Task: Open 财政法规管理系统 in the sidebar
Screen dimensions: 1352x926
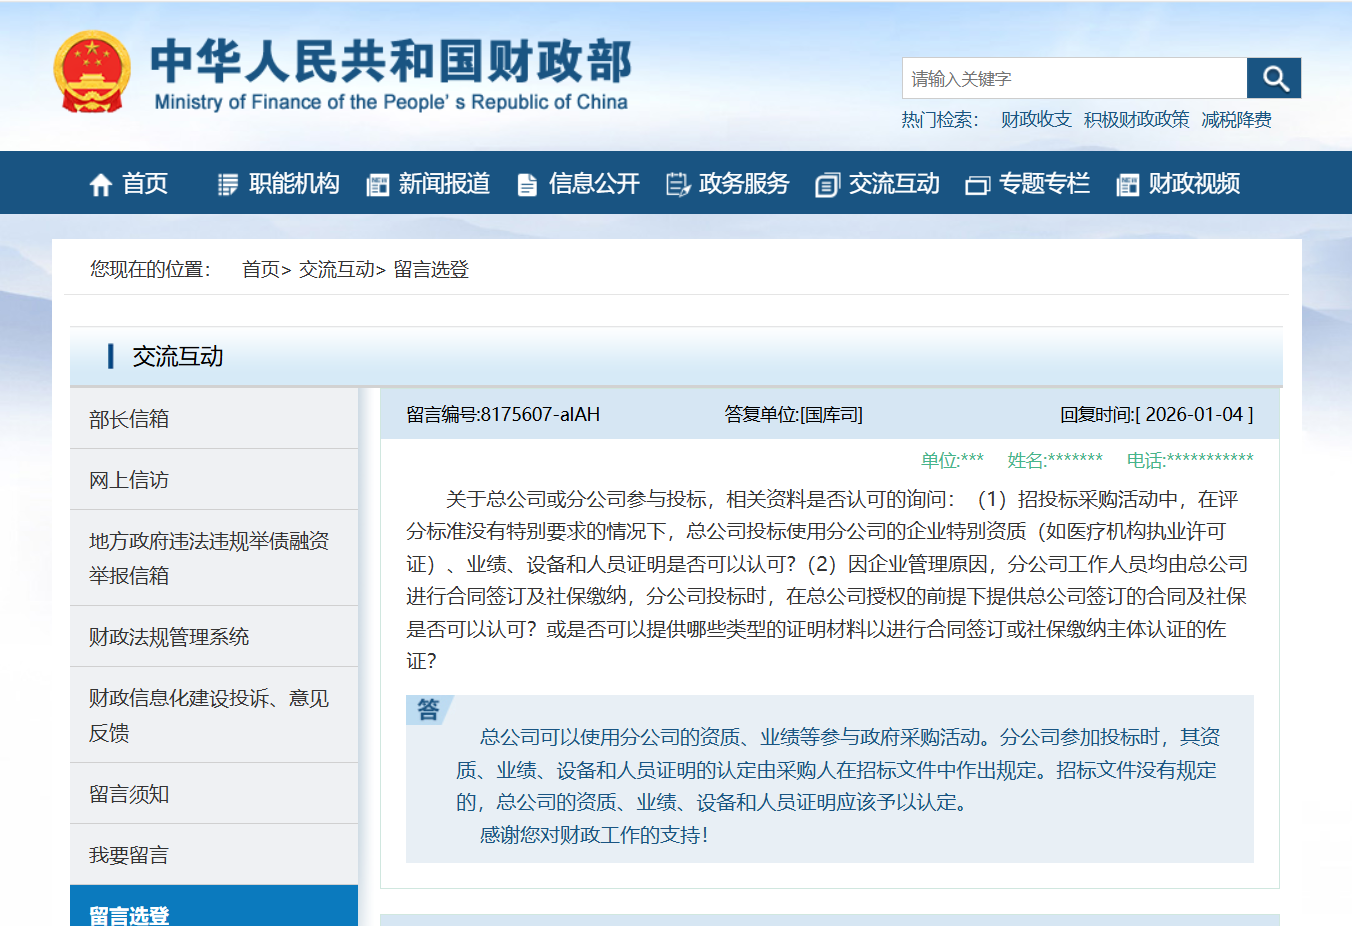Action: click(x=214, y=637)
